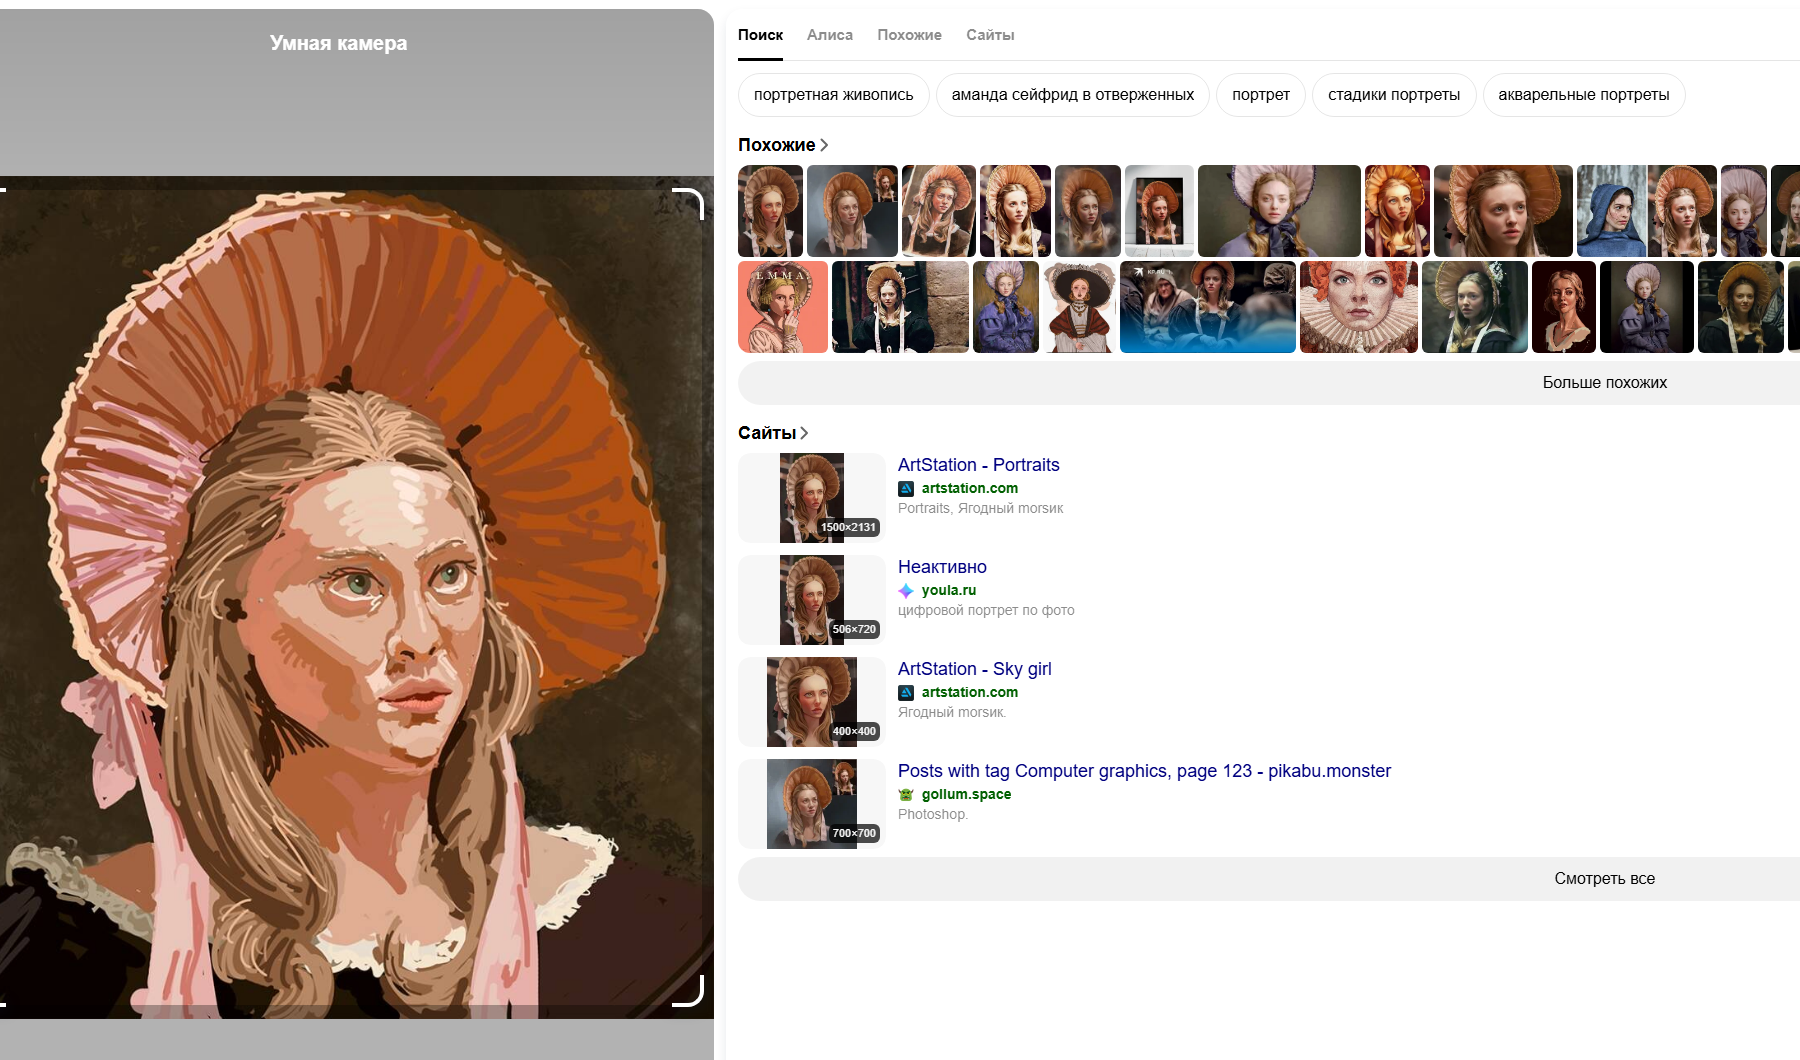Open the Алиса tab
1800x1060 pixels.
pyautogui.click(x=830, y=35)
